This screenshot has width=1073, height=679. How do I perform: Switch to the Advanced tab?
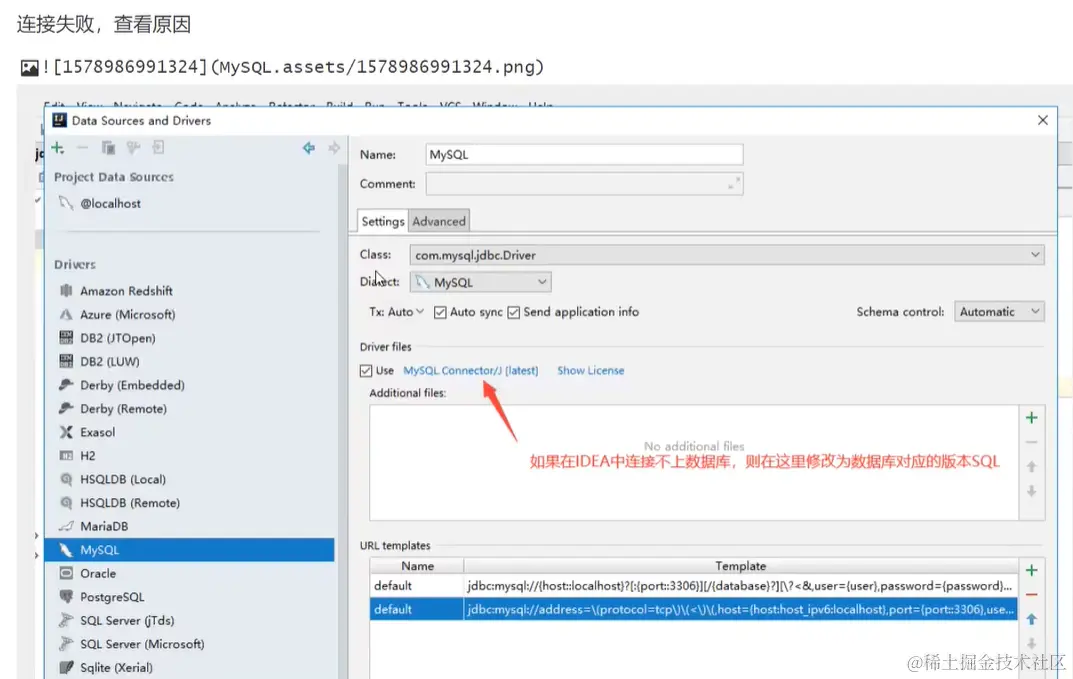pos(439,221)
